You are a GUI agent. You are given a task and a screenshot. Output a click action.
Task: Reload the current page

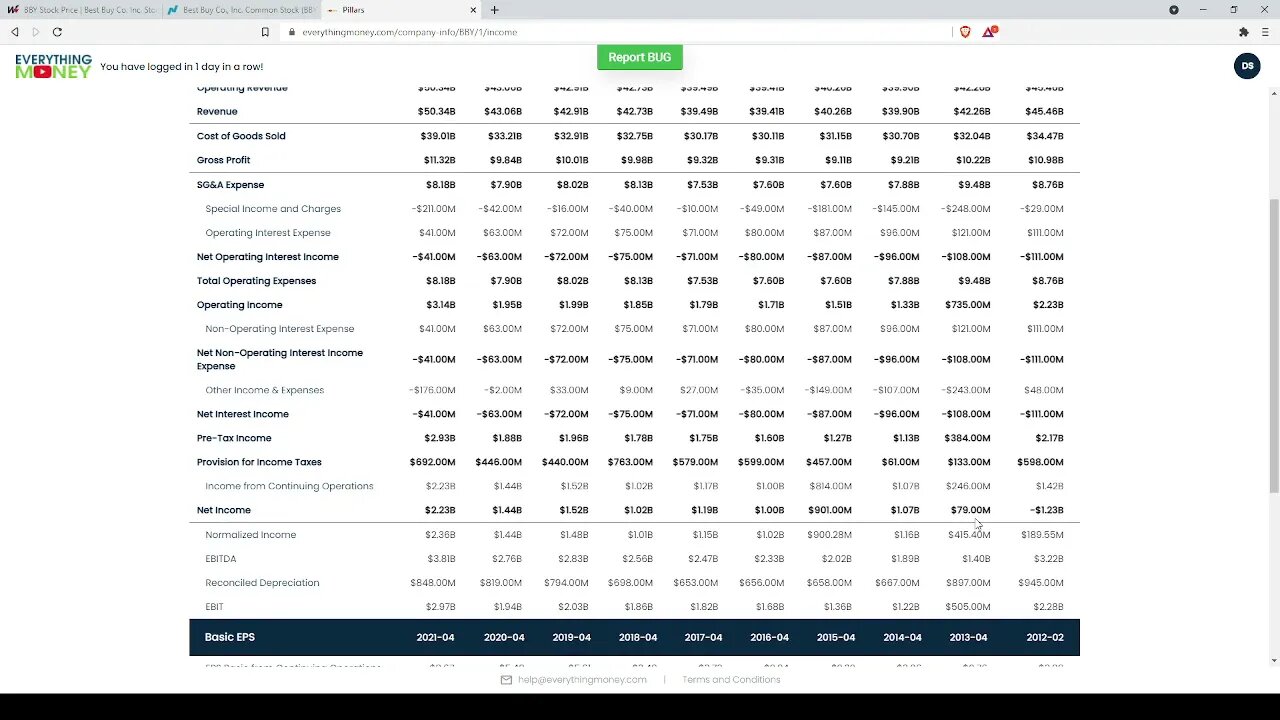click(57, 32)
